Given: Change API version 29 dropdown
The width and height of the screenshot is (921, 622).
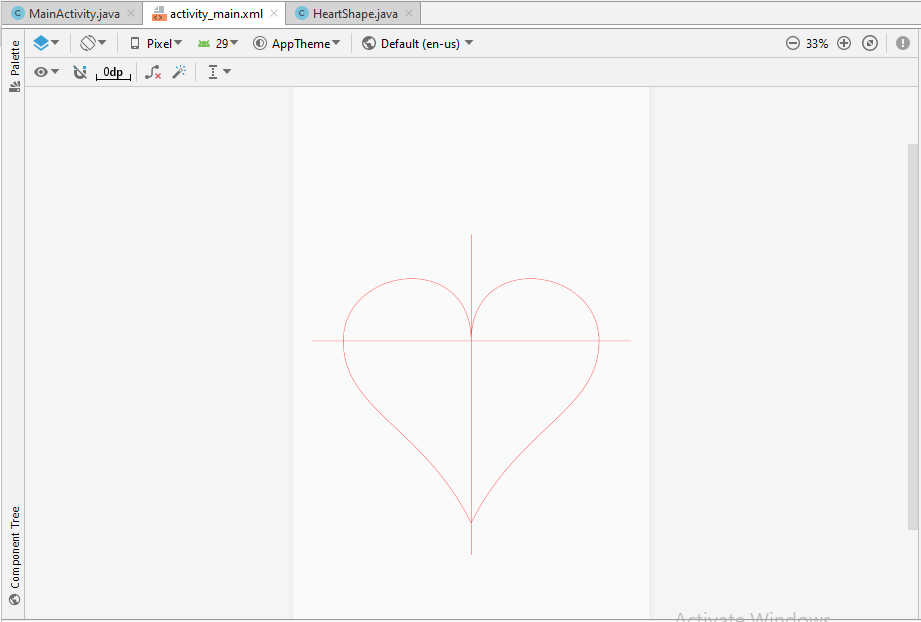Looking at the screenshot, I should (x=217, y=43).
